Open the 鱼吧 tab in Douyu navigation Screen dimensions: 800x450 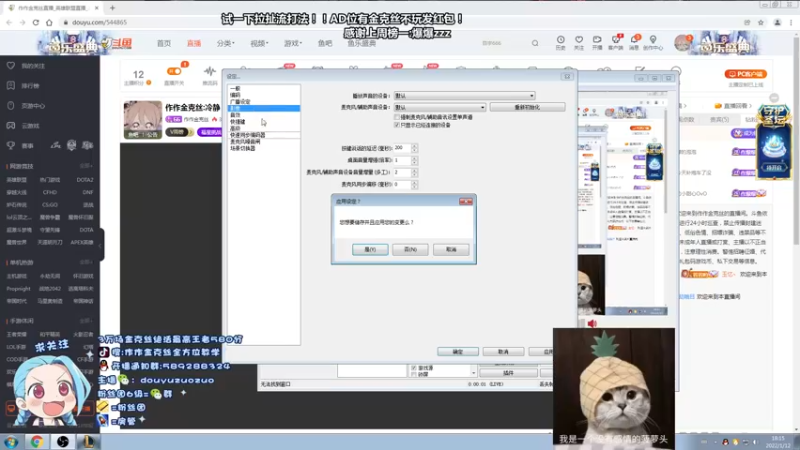325,43
